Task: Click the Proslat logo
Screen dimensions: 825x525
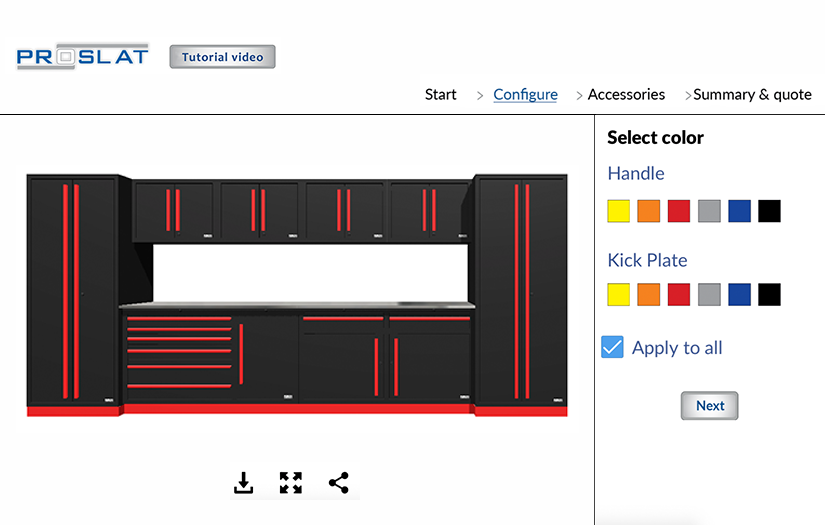Action: (83, 56)
